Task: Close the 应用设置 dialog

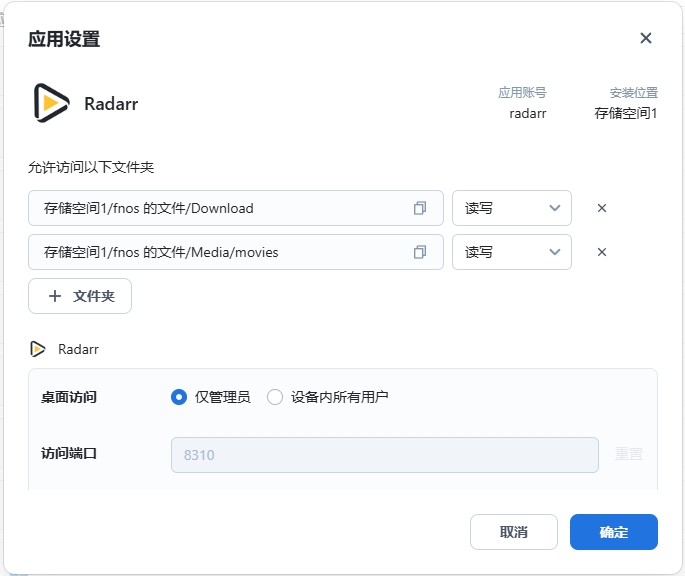Action: click(x=645, y=38)
